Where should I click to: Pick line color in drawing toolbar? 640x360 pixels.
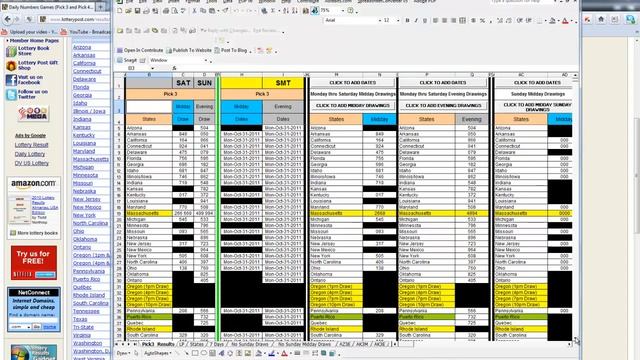click(272, 353)
